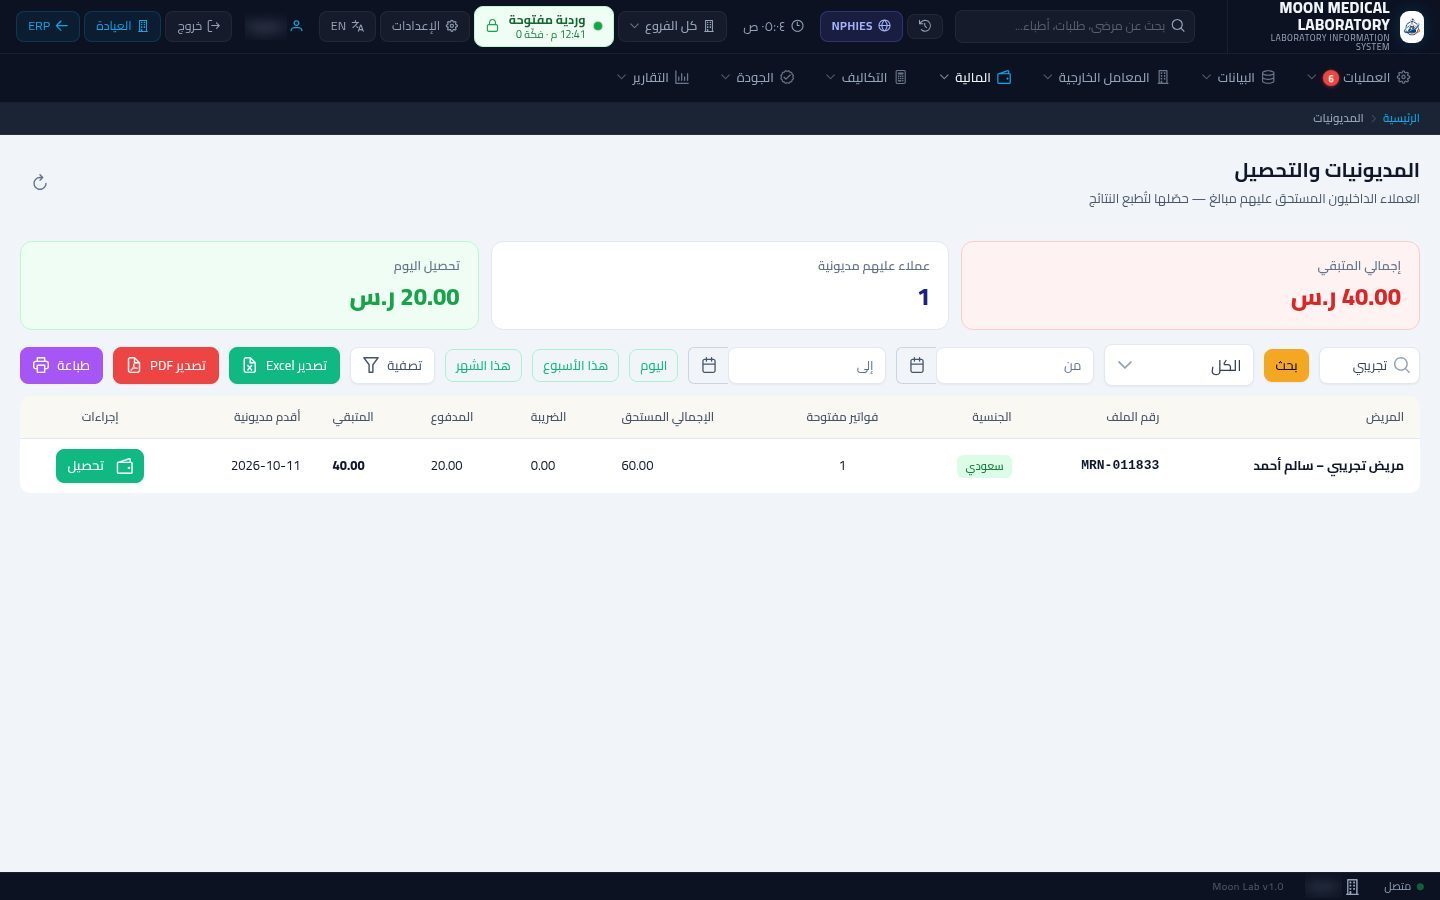Click the Moon Medical Laboratory logo

click(1411, 26)
